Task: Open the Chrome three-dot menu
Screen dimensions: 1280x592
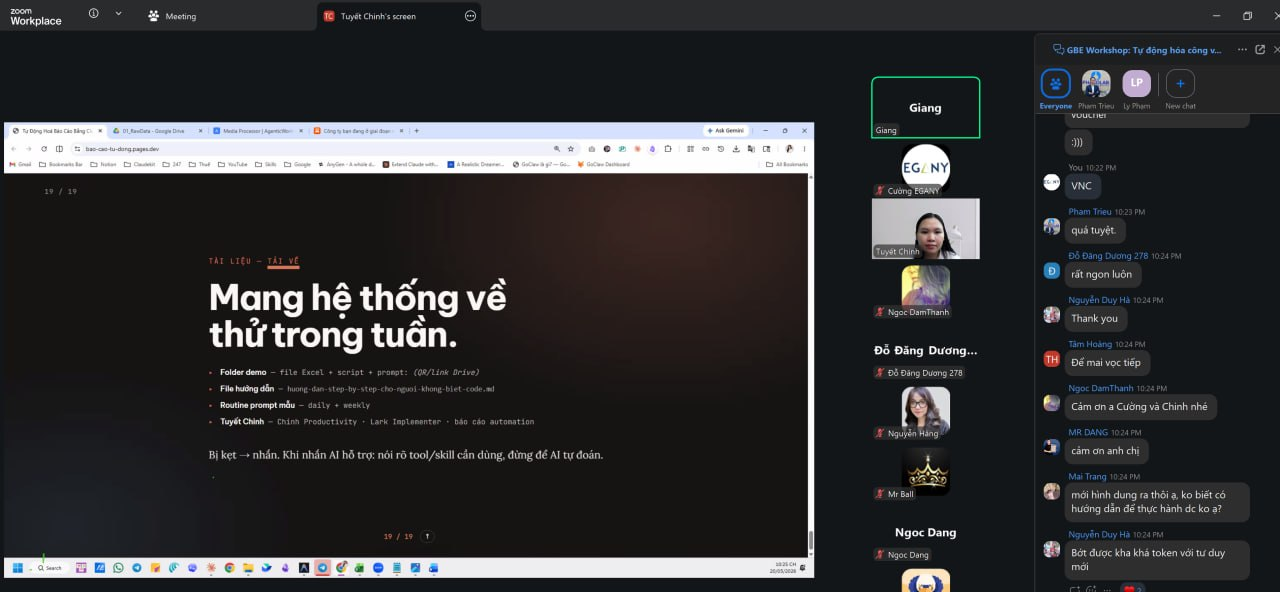Action: (x=804, y=148)
